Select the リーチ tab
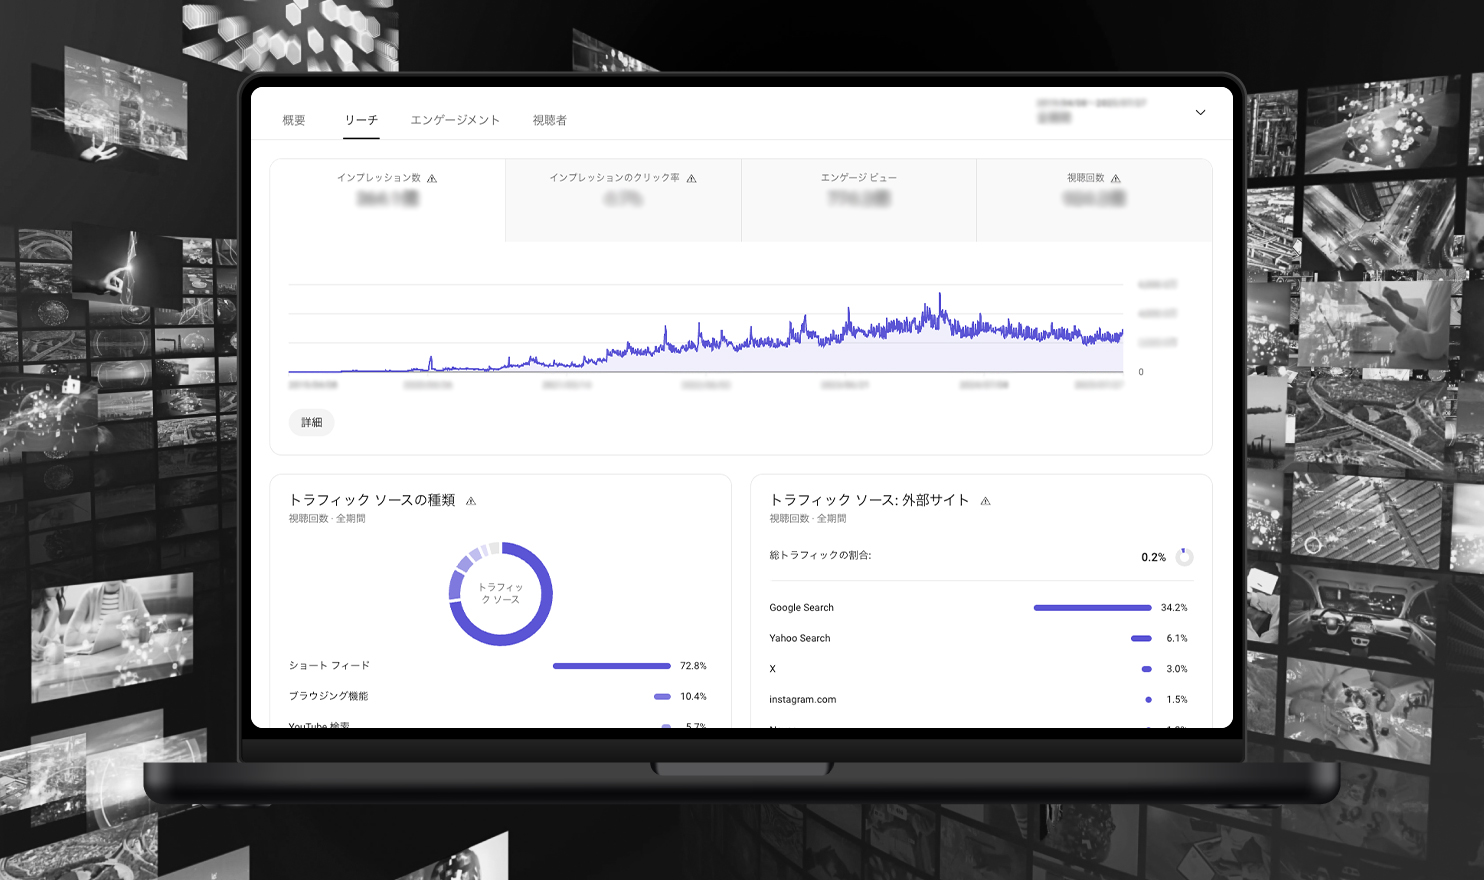 point(361,120)
